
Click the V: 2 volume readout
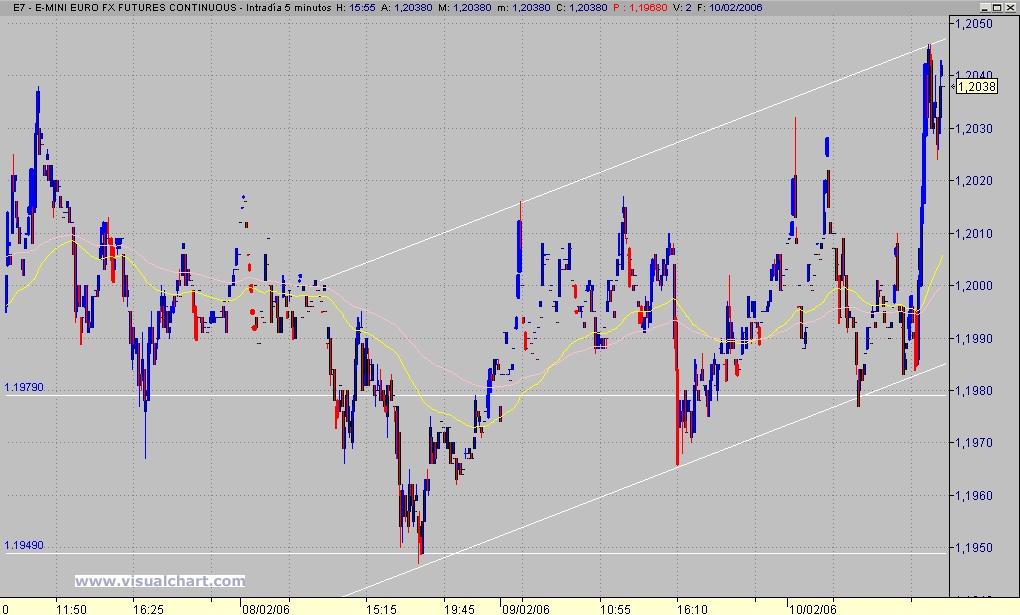682,7
